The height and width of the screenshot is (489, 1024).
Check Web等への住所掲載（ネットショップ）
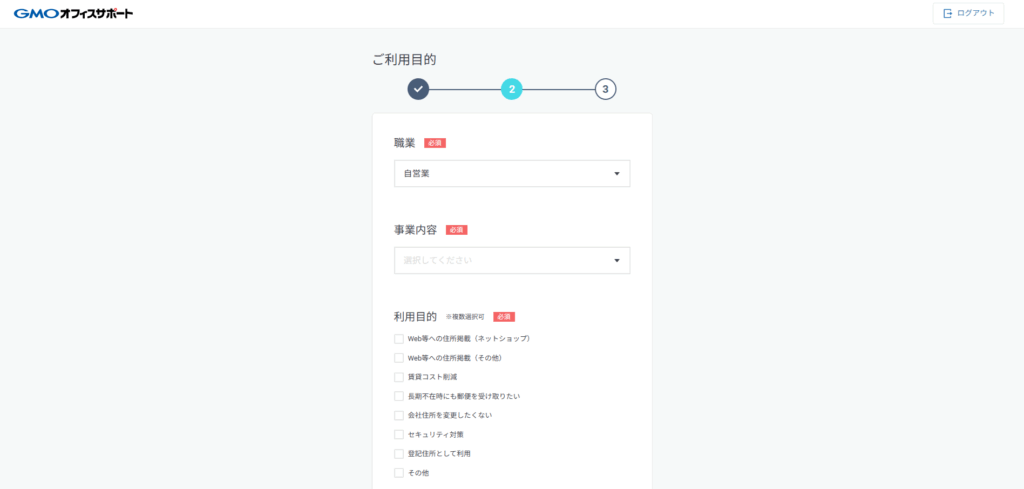(399, 339)
